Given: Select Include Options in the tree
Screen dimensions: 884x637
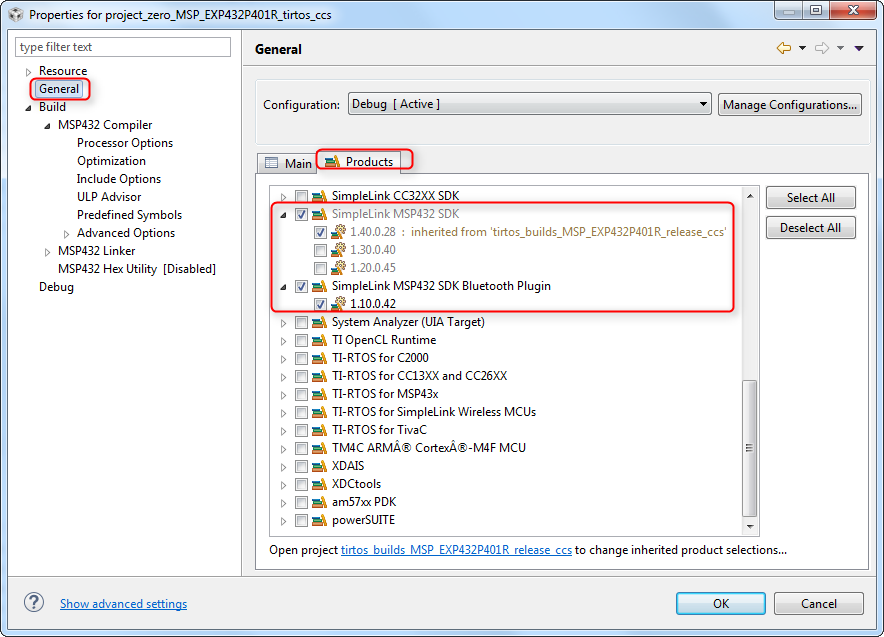Looking at the screenshot, I should [x=118, y=179].
